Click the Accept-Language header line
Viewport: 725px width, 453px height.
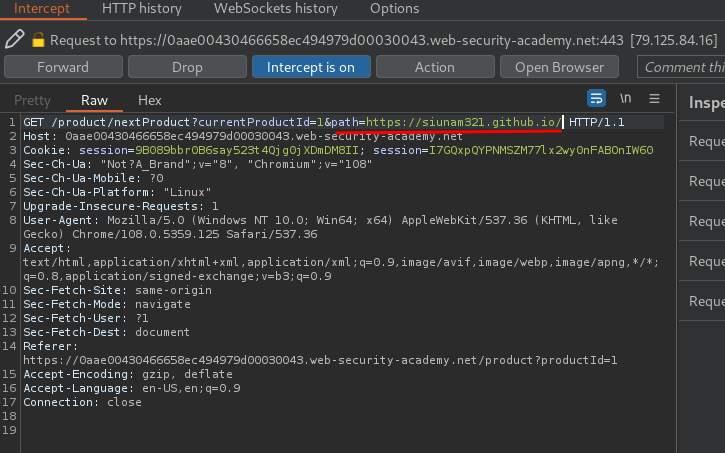click(132, 388)
